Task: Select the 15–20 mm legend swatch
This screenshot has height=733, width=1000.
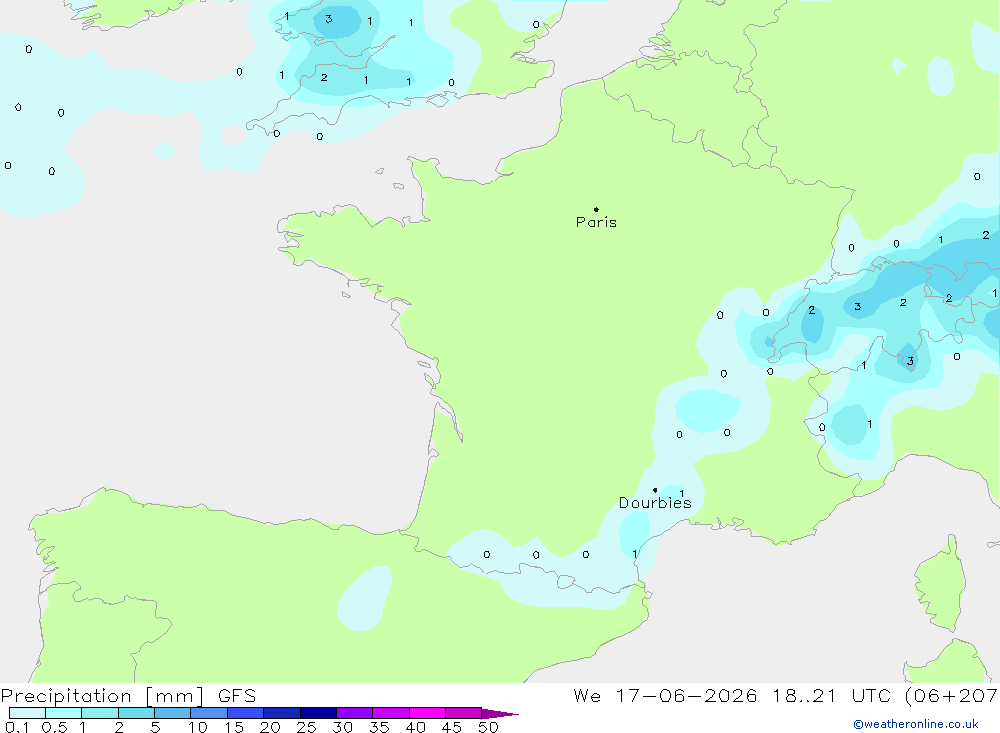Action: pyautogui.click(x=246, y=713)
